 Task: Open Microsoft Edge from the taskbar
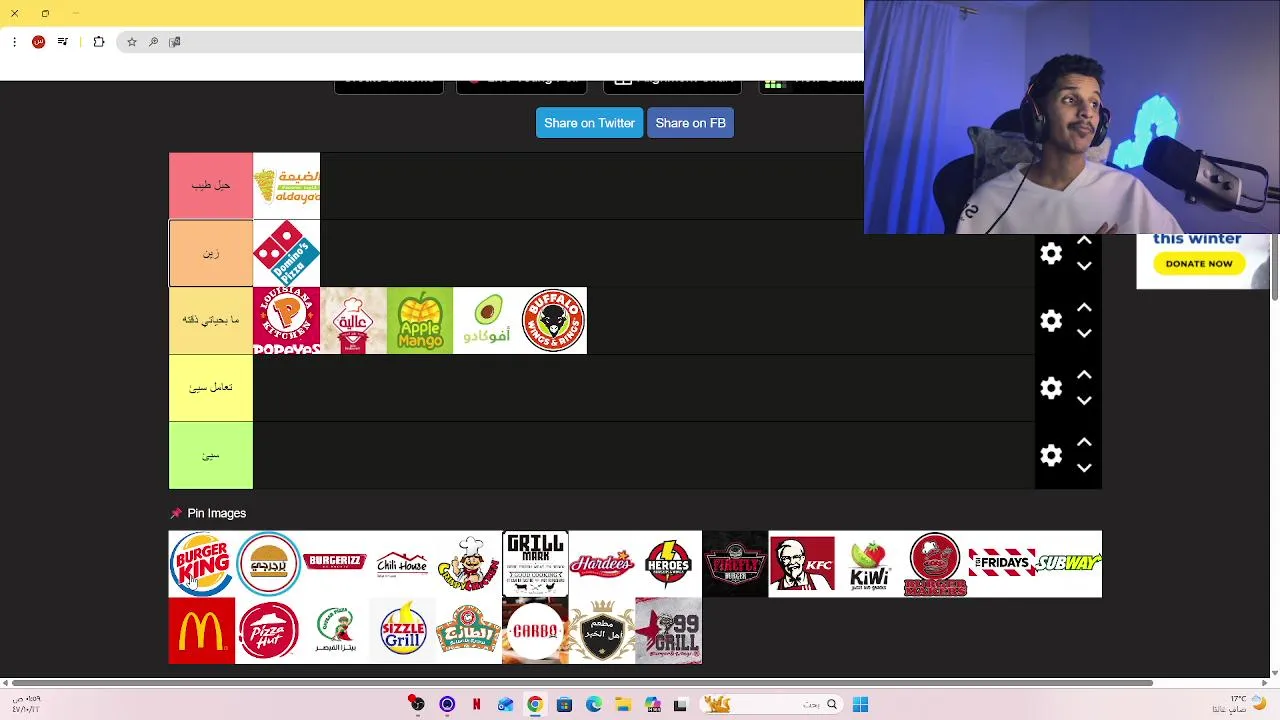pos(594,705)
